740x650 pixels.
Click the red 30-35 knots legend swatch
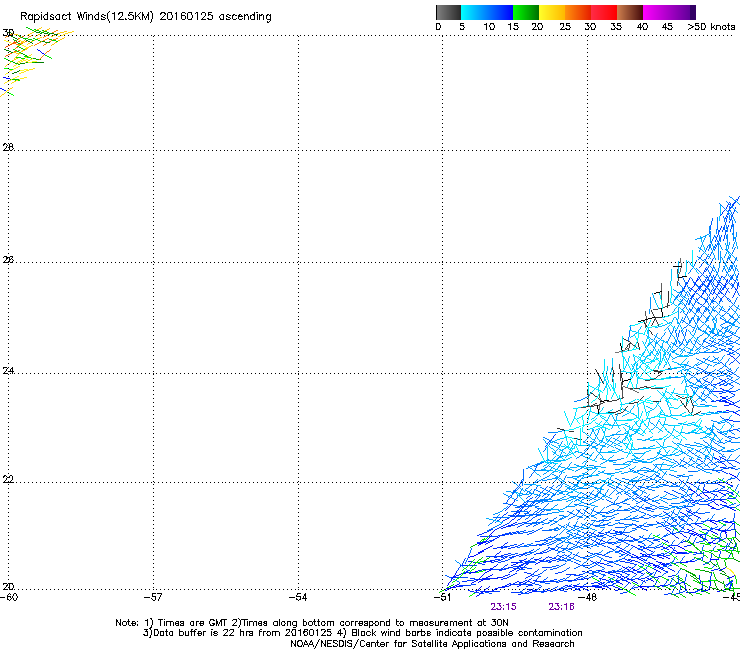604,12
